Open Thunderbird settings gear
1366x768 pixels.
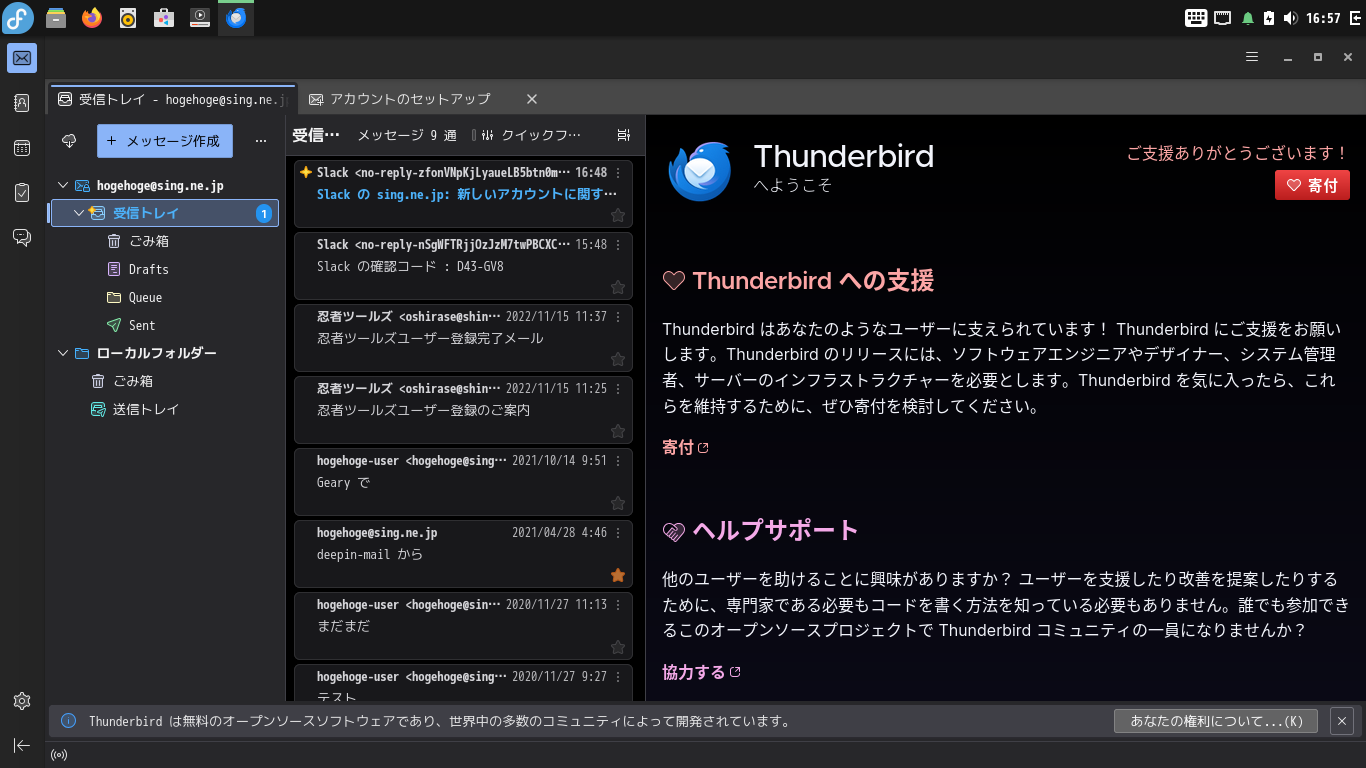point(22,701)
